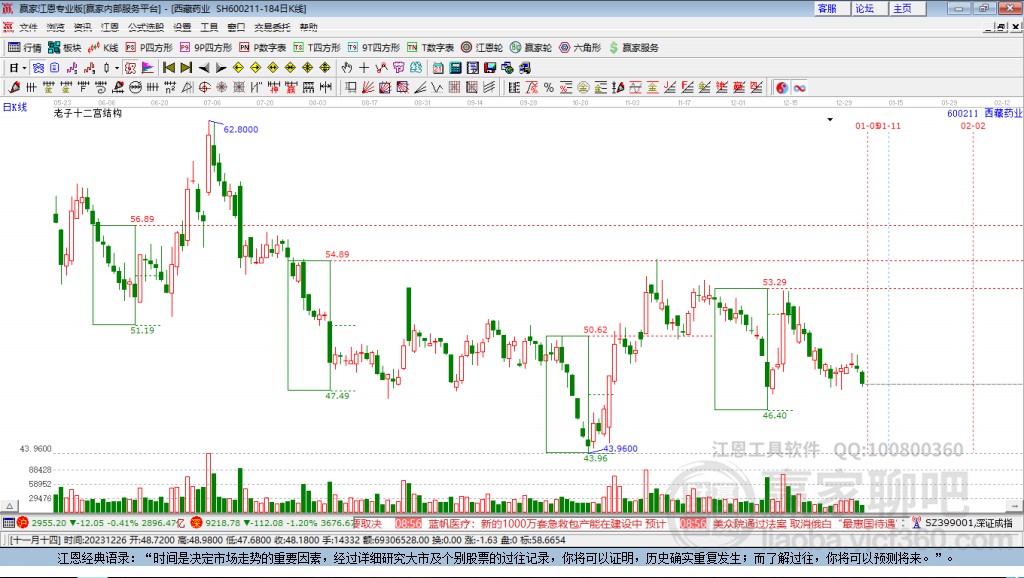Click the 蓝帆医疗 news ticker headline
The width and height of the screenshot is (1024, 578).
tap(546, 523)
